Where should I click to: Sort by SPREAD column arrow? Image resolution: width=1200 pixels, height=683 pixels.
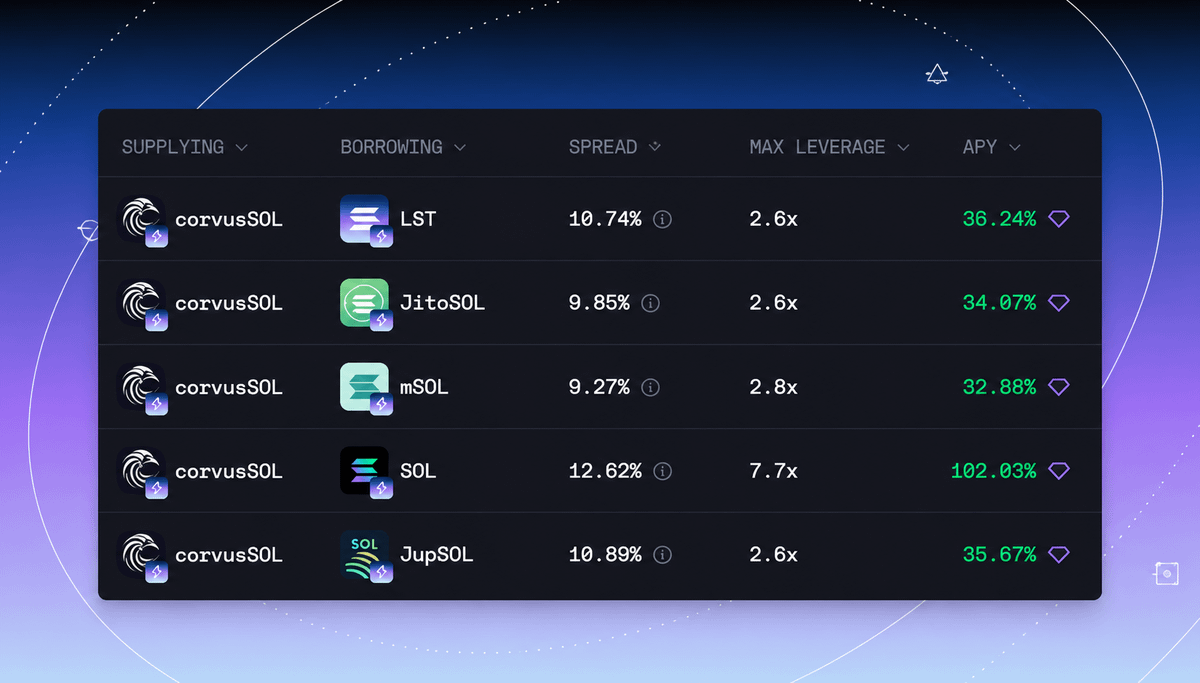(x=655, y=147)
